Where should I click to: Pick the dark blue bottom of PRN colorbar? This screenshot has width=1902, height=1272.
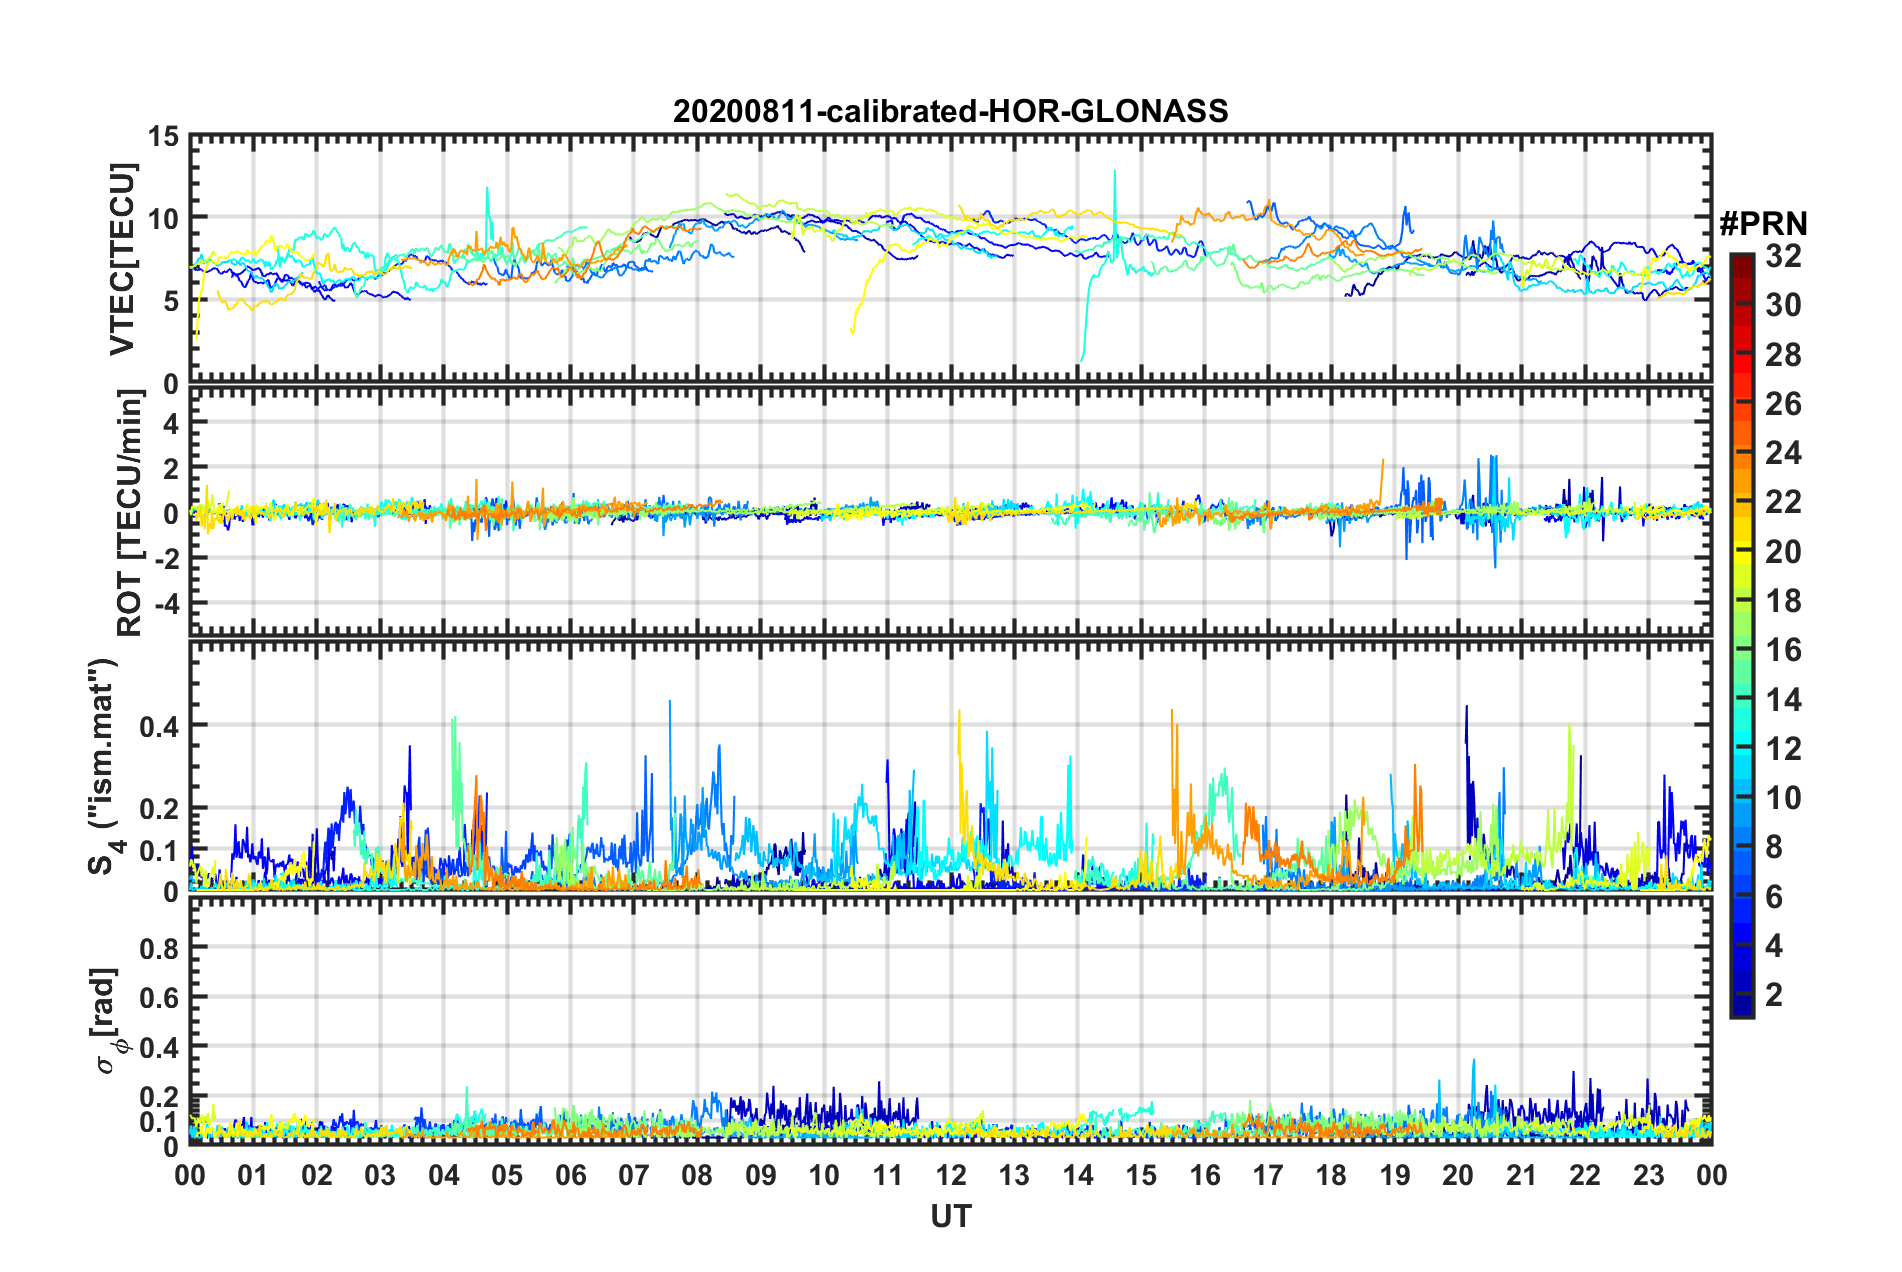click(1741, 1008)
